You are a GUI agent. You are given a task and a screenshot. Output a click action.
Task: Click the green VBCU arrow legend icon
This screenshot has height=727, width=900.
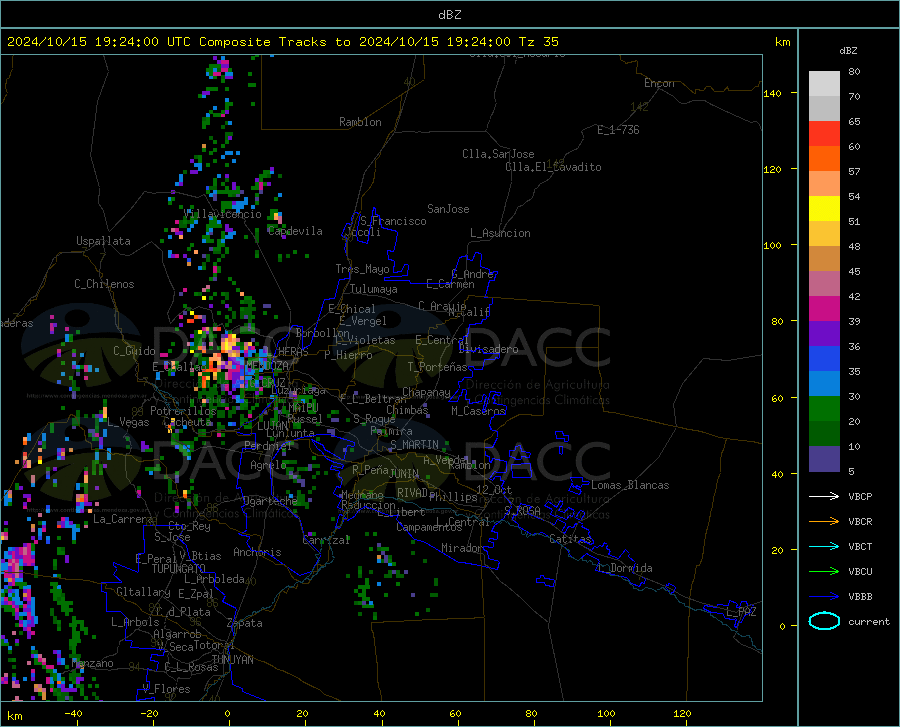pos(824,572)
